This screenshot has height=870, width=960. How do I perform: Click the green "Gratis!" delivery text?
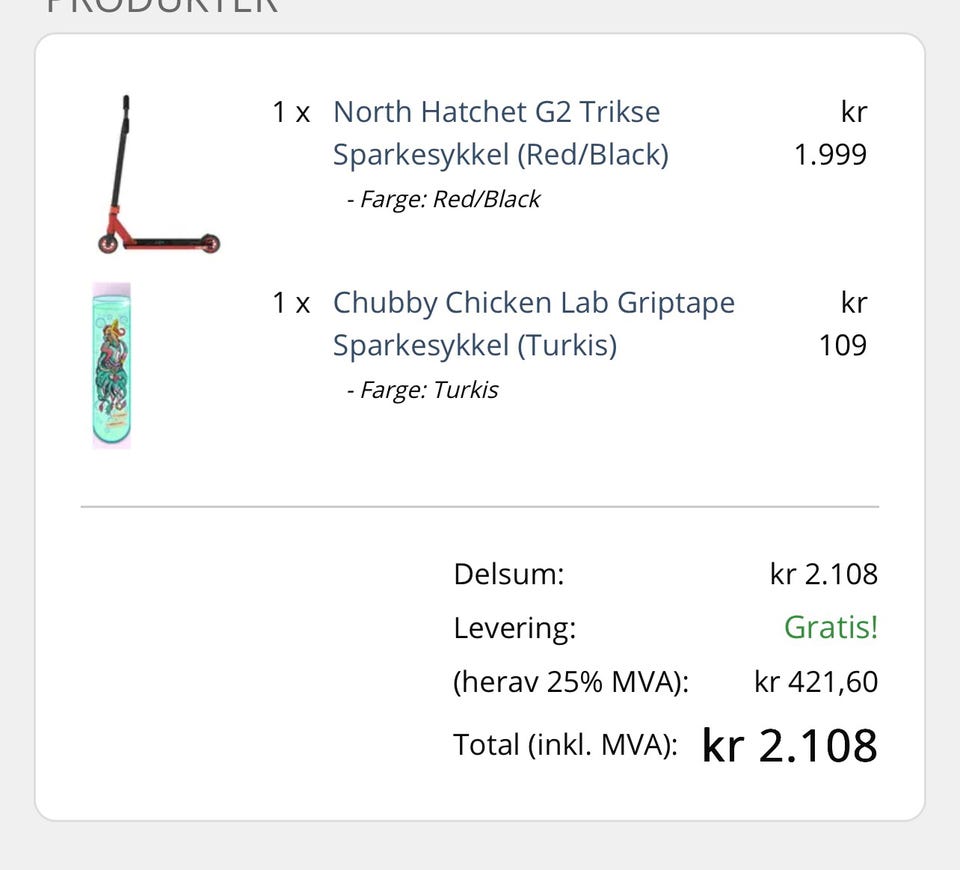coord(830,628)
